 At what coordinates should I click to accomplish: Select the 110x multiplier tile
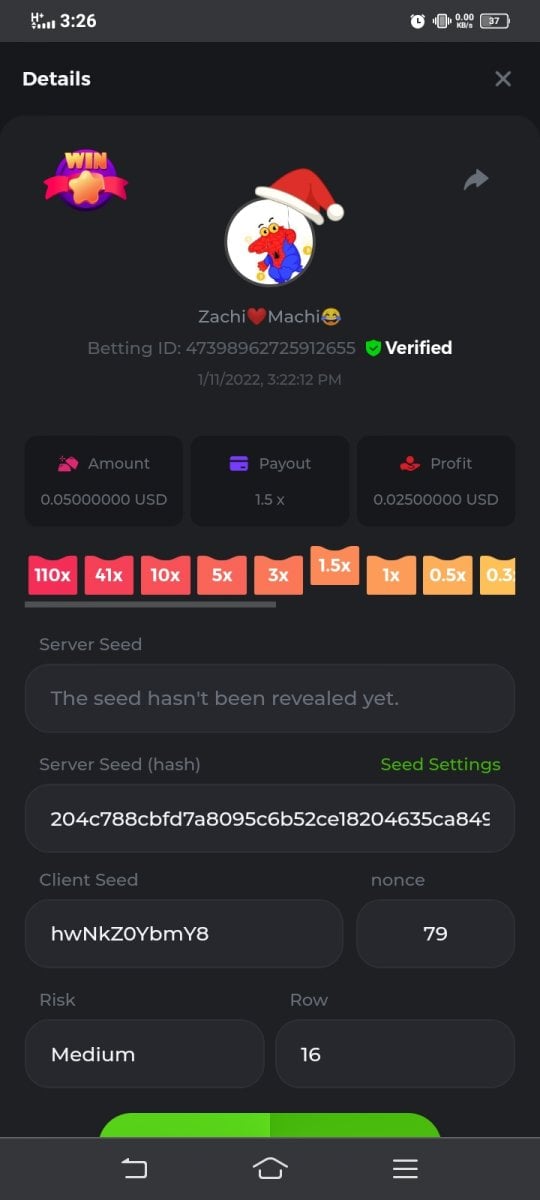click(x=53, y=575)
